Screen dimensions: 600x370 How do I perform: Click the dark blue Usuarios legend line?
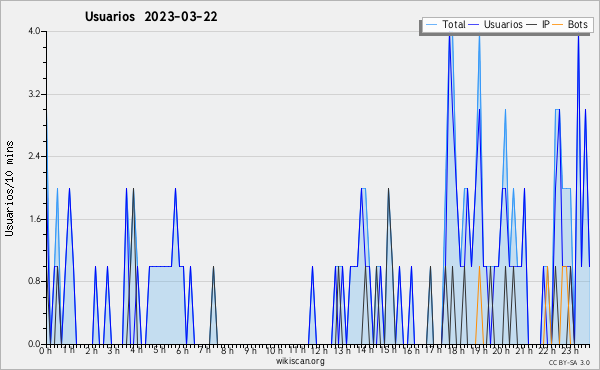point(474,25)
